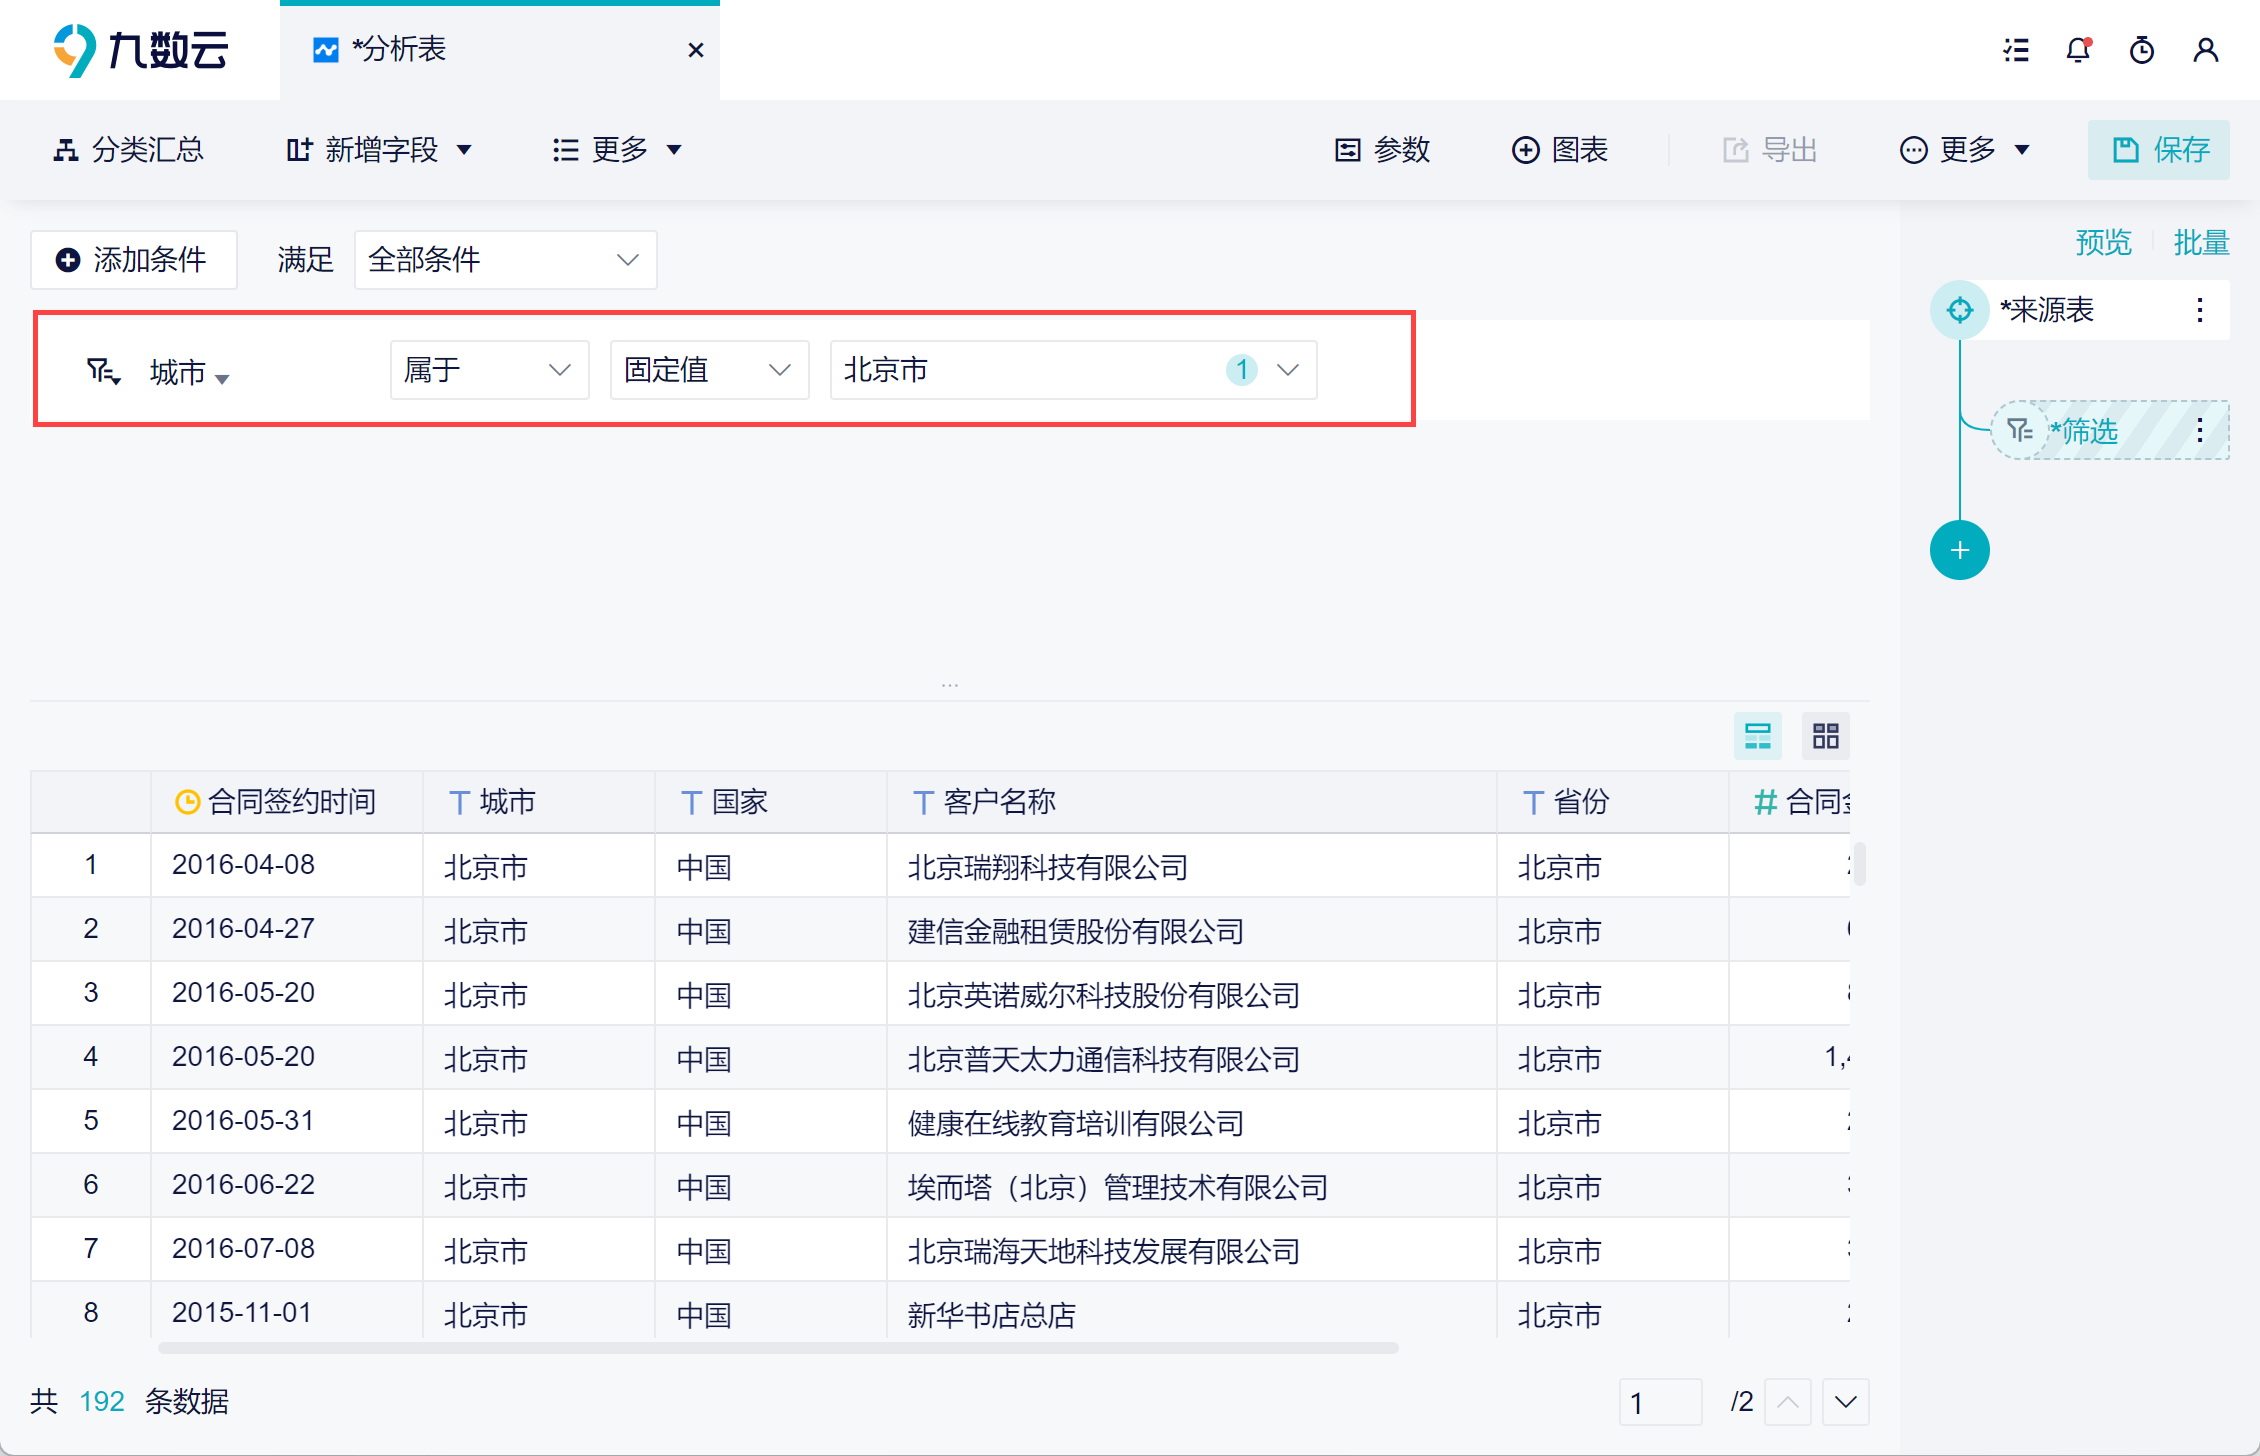Open the 属于 operator dropdown

(488, 370)
